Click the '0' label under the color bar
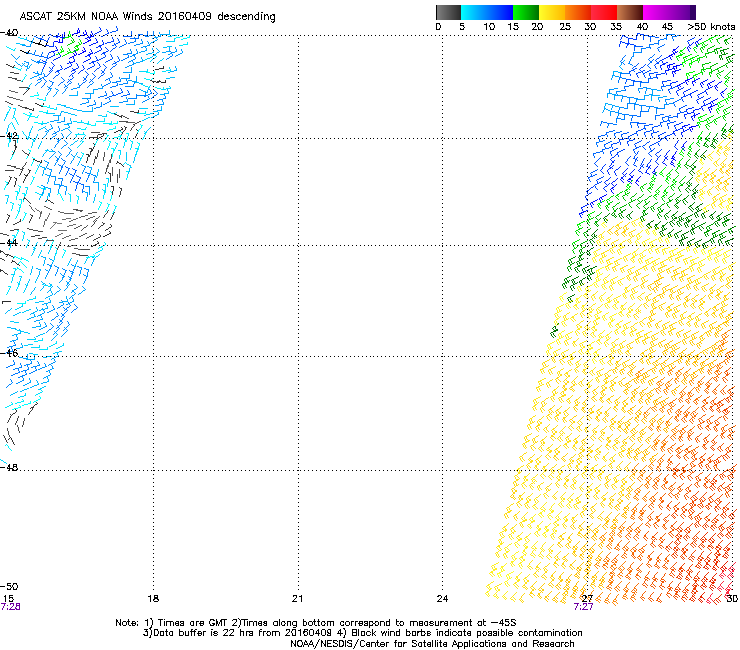The height and width of the screenshot is (650, 740). click(x=438, y=27)
